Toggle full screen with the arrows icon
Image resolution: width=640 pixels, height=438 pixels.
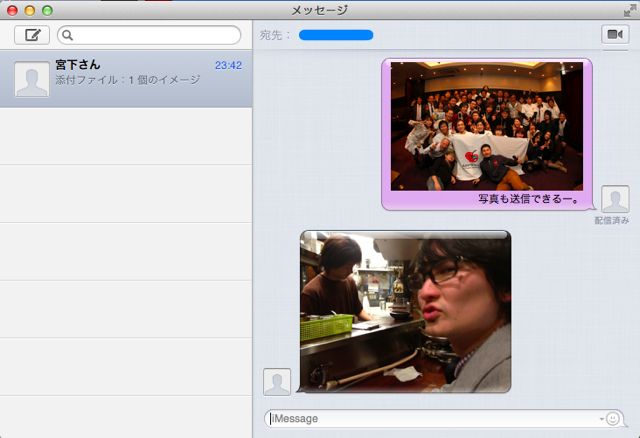click(630, 10)
